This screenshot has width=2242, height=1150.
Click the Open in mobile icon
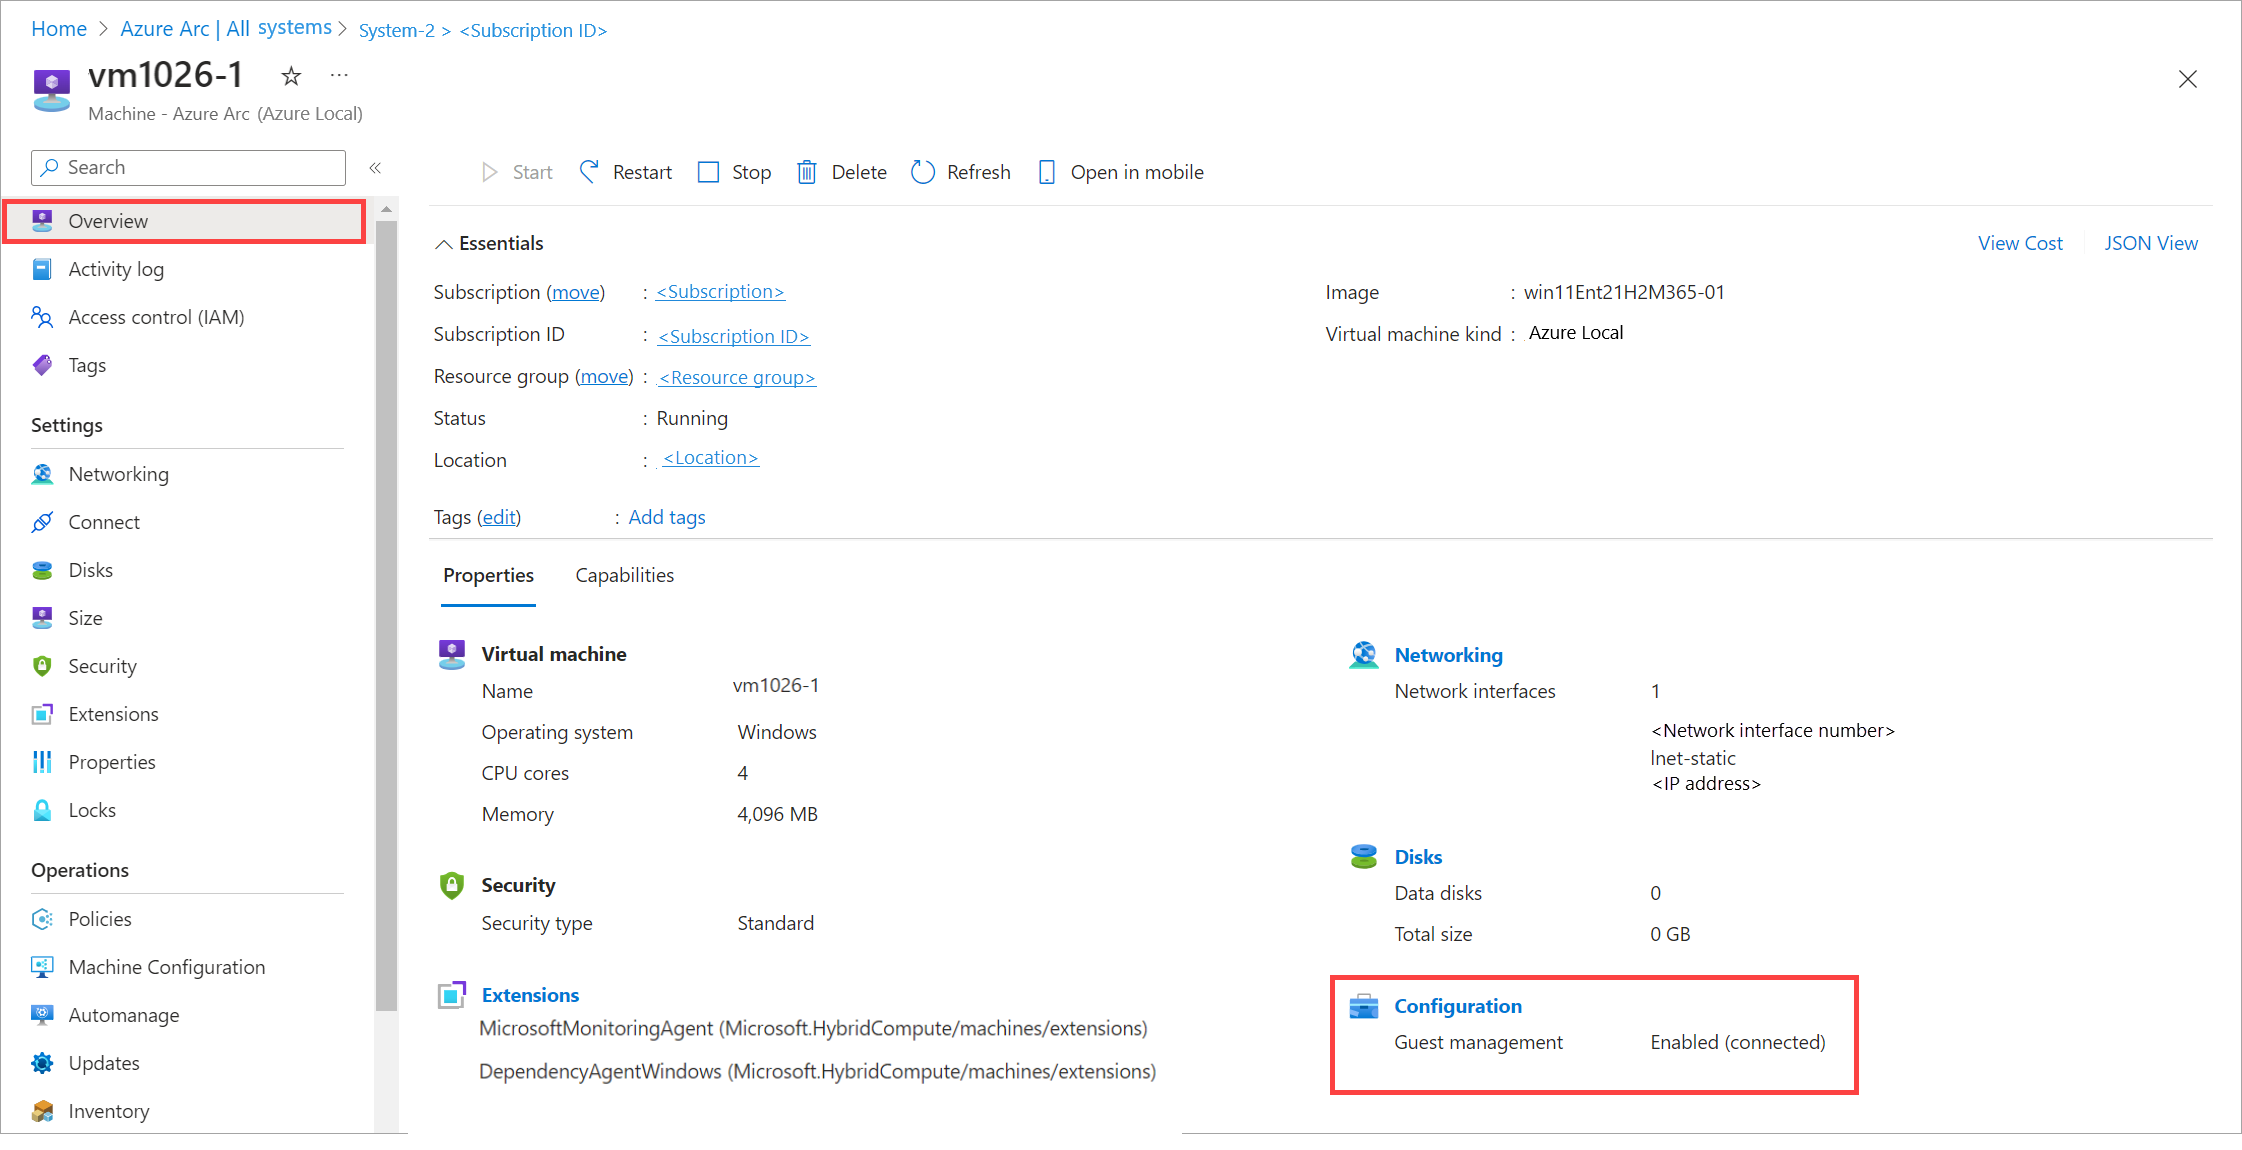pyautogui.click(x=1046, y=172)
